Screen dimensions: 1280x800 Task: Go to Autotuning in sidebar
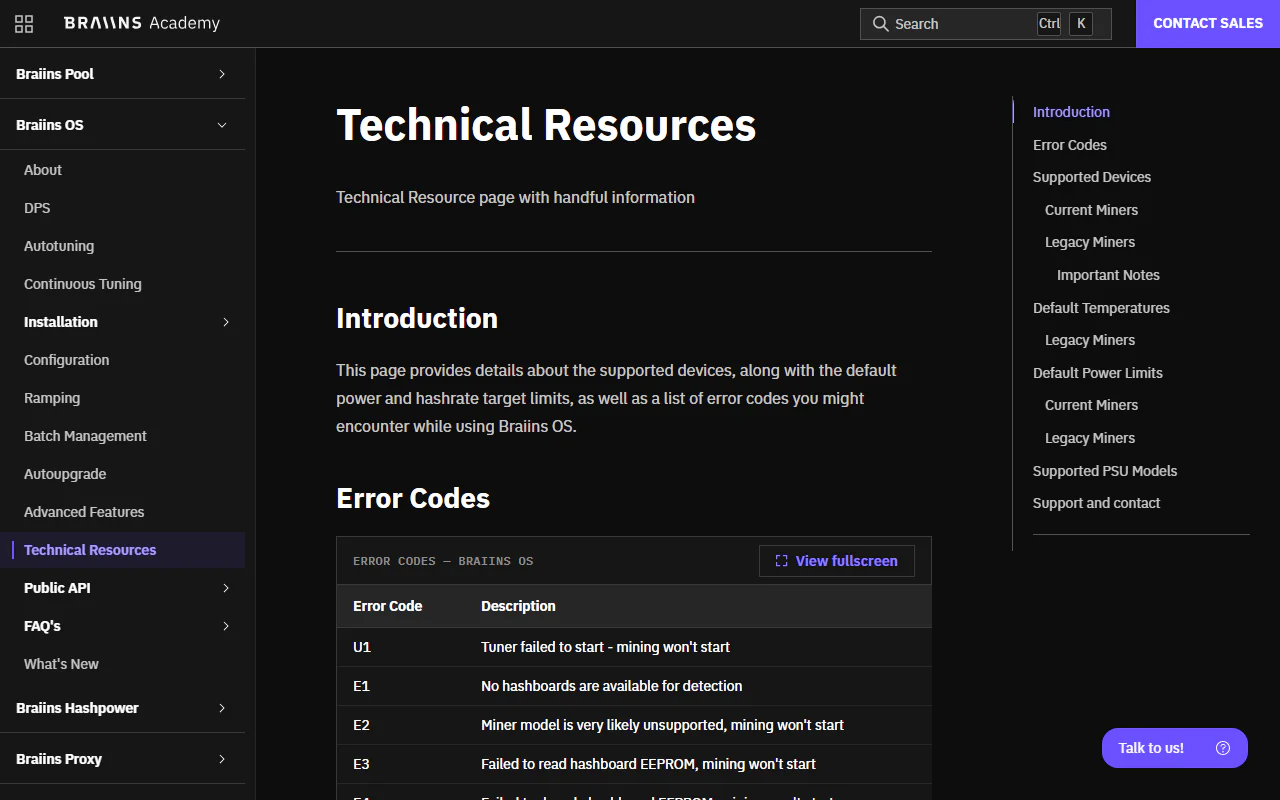click(x=59, y=246)
